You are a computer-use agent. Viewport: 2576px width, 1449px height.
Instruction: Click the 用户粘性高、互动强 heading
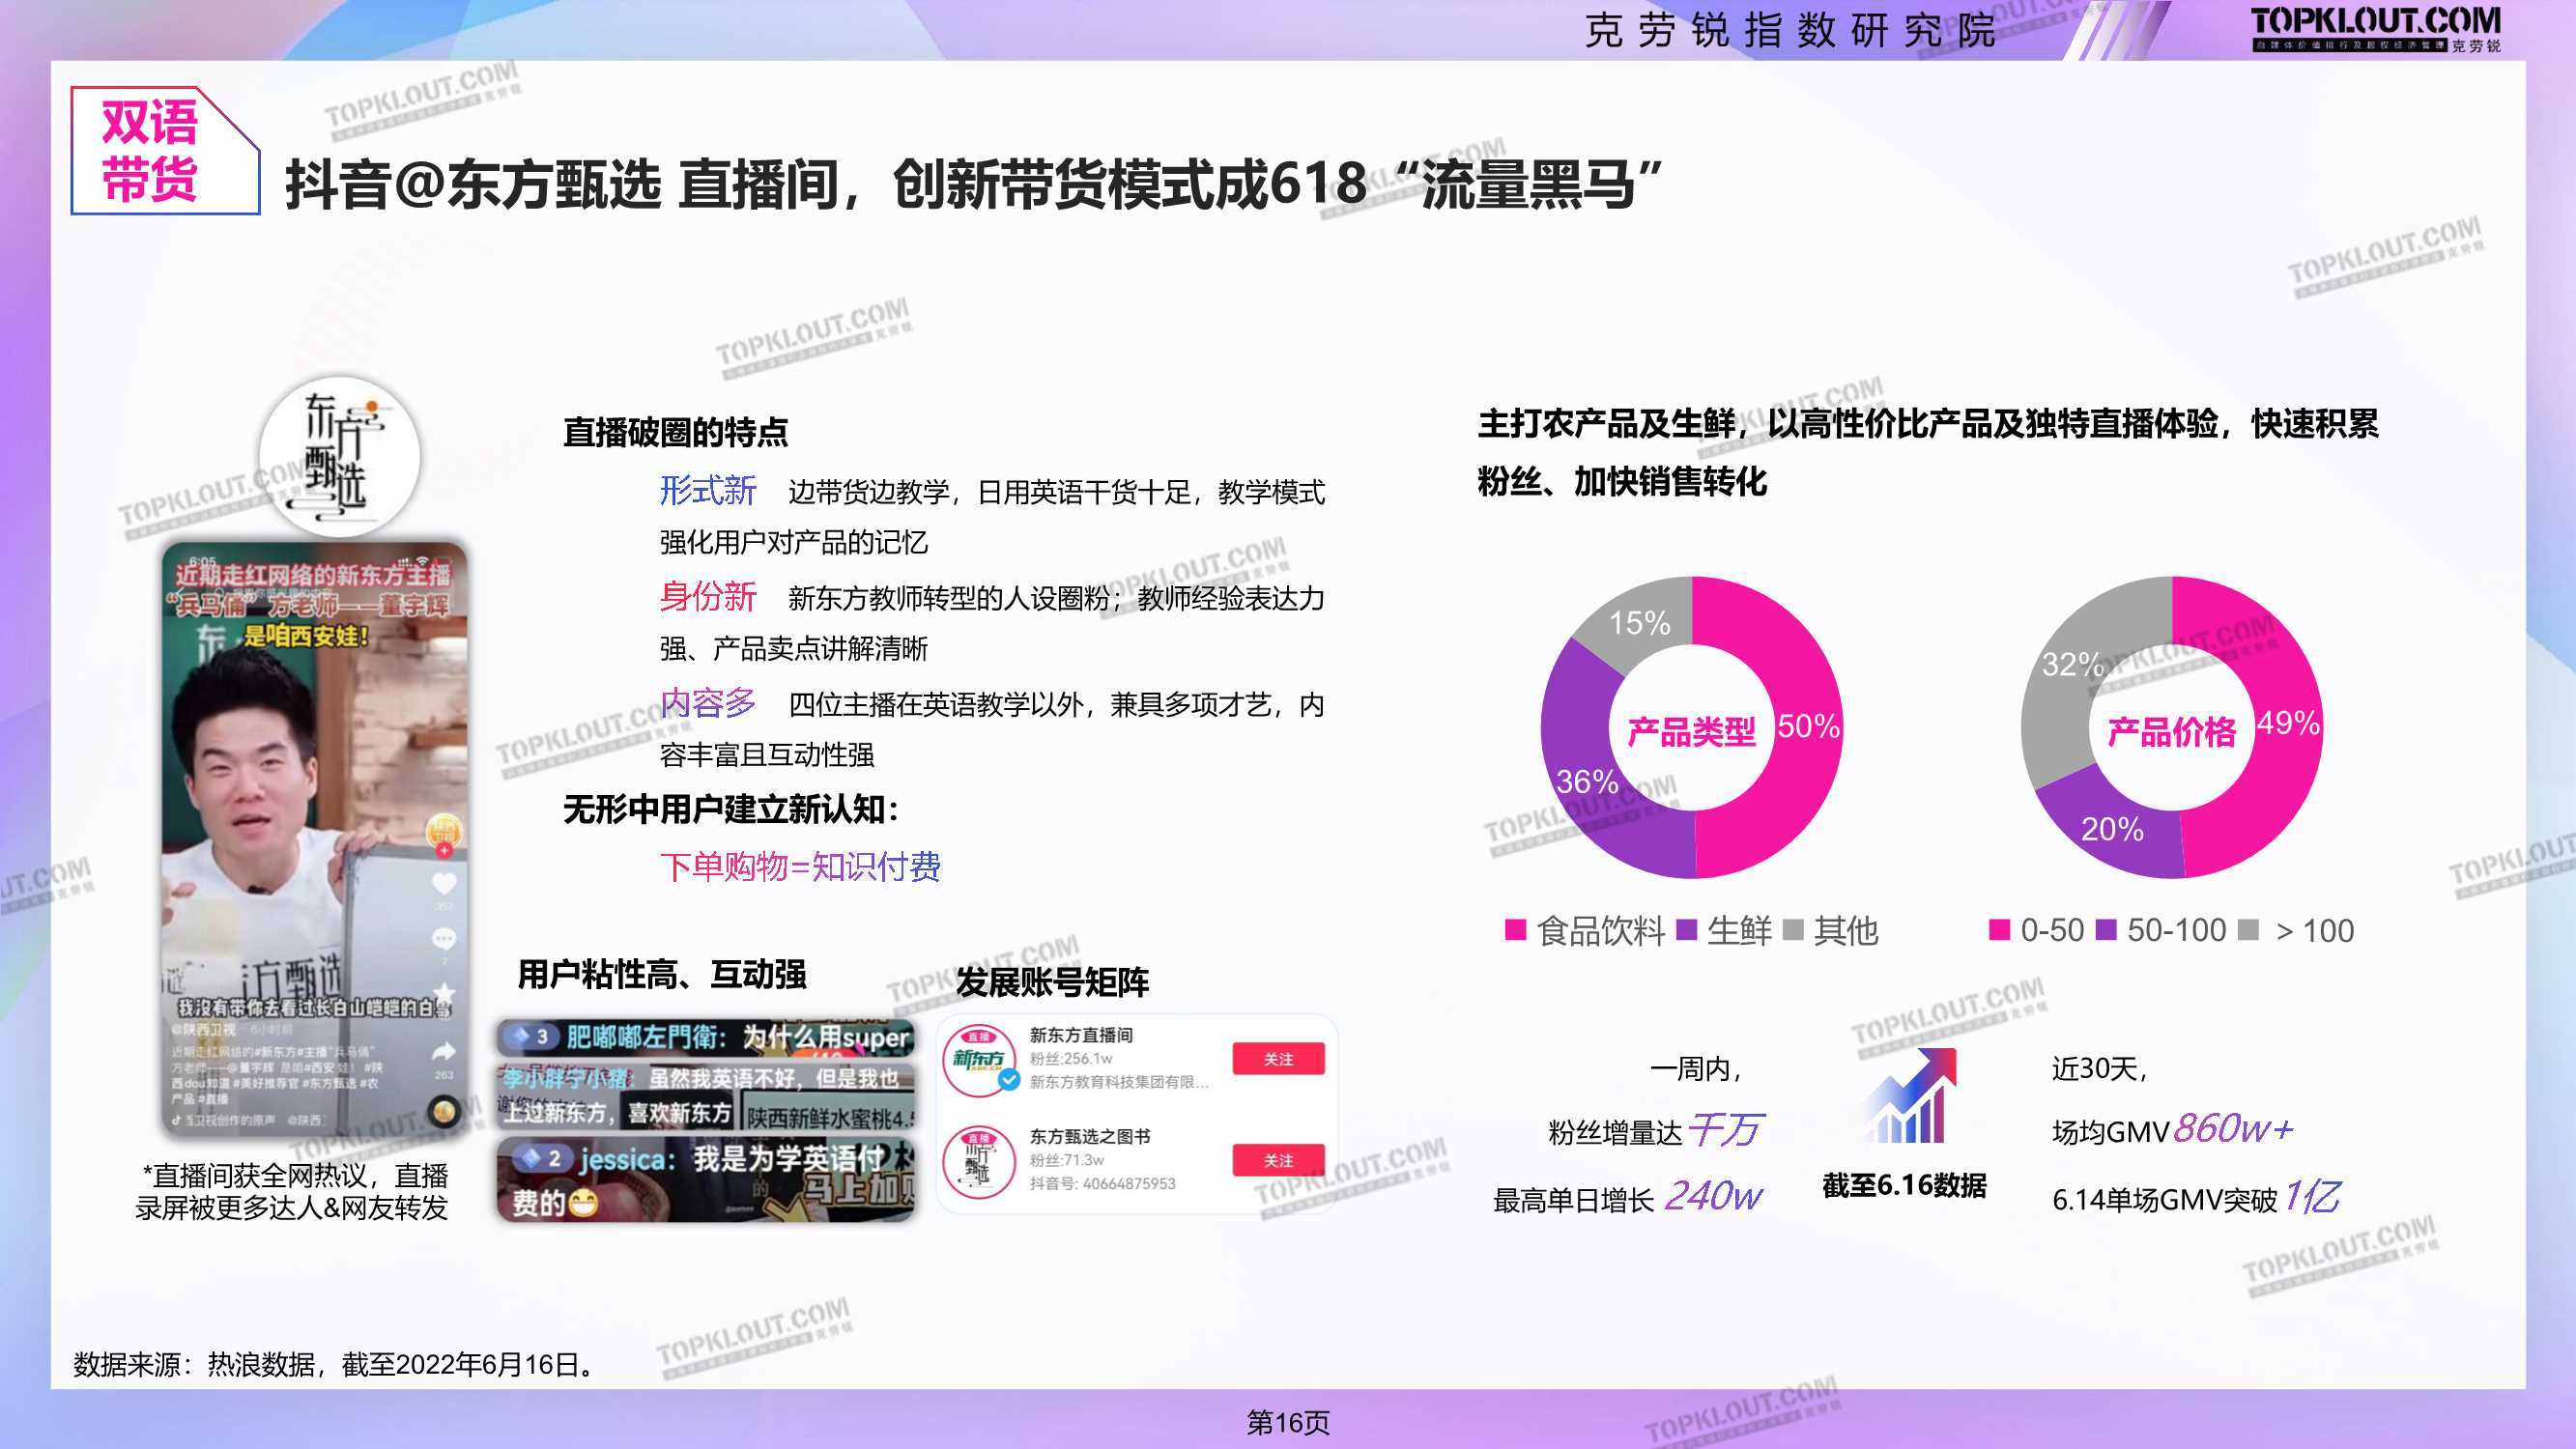(662, 974)
